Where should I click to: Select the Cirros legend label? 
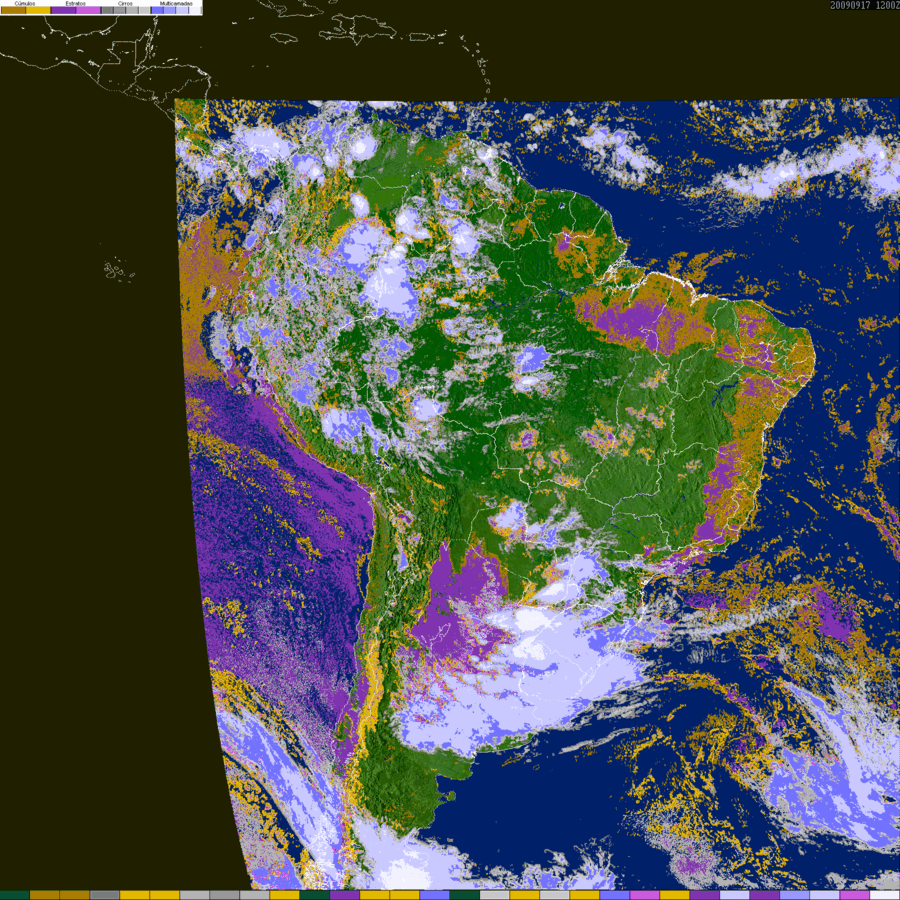click(125, 4)
